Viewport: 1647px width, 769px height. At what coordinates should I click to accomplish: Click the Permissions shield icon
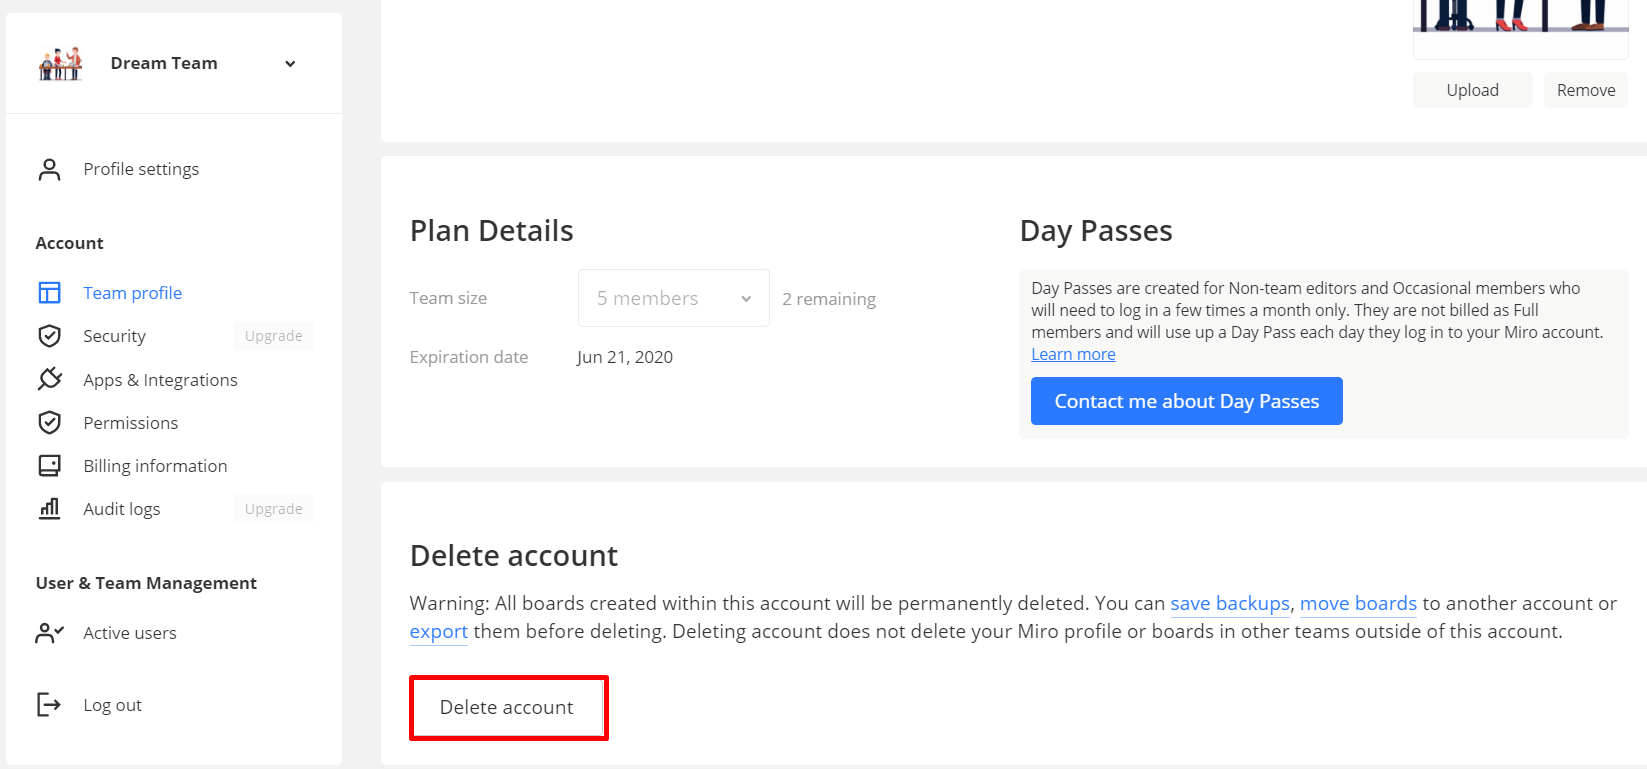(x=49, y=422)
